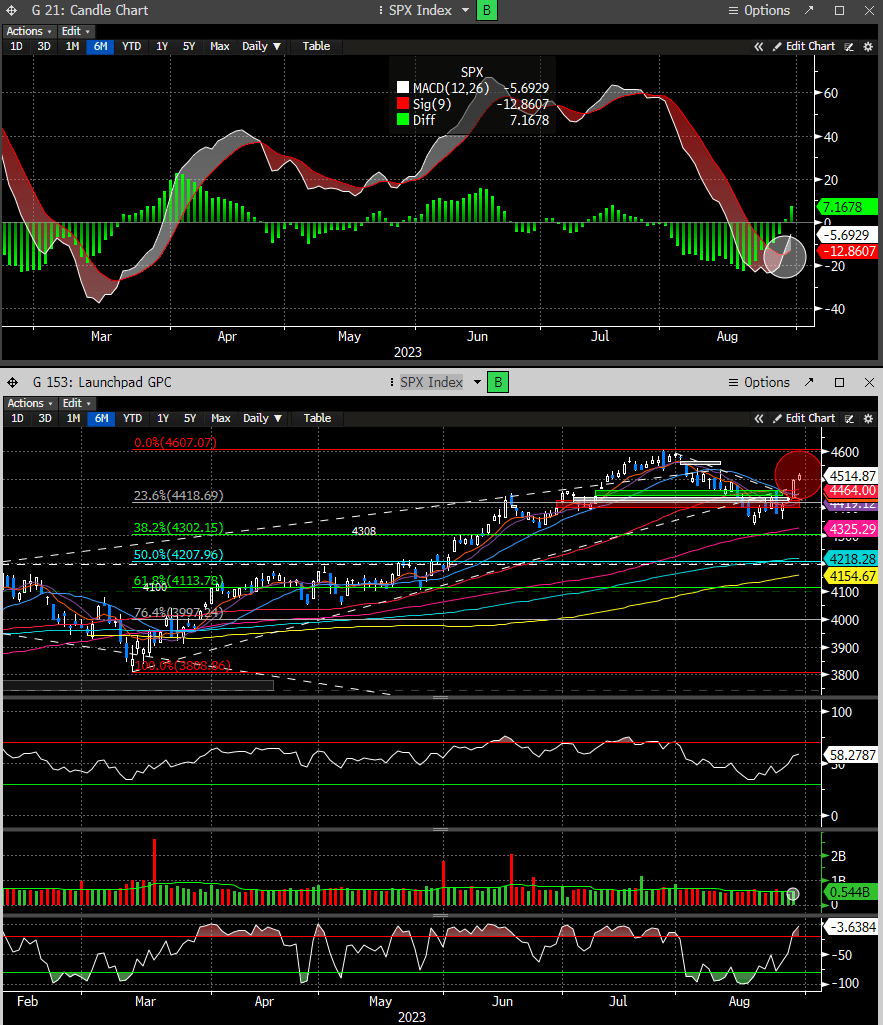Click the move handle icon of G 153 Launchpad GPC
The height and width of the screenshot is (1025, 883).
click(12, 382)
